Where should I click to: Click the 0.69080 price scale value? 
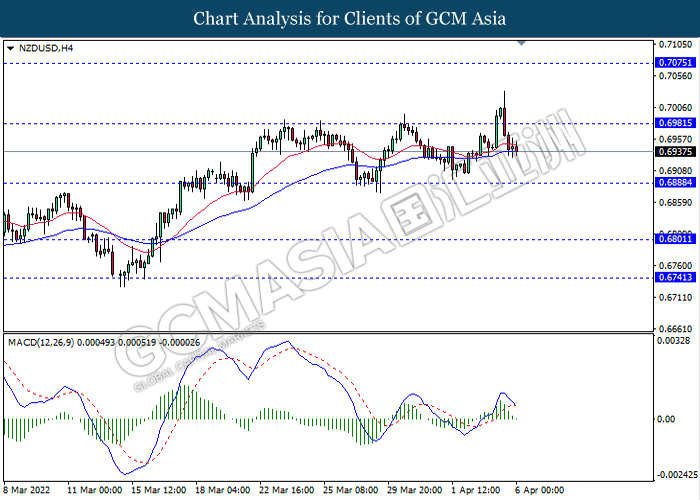pos(675,171)
